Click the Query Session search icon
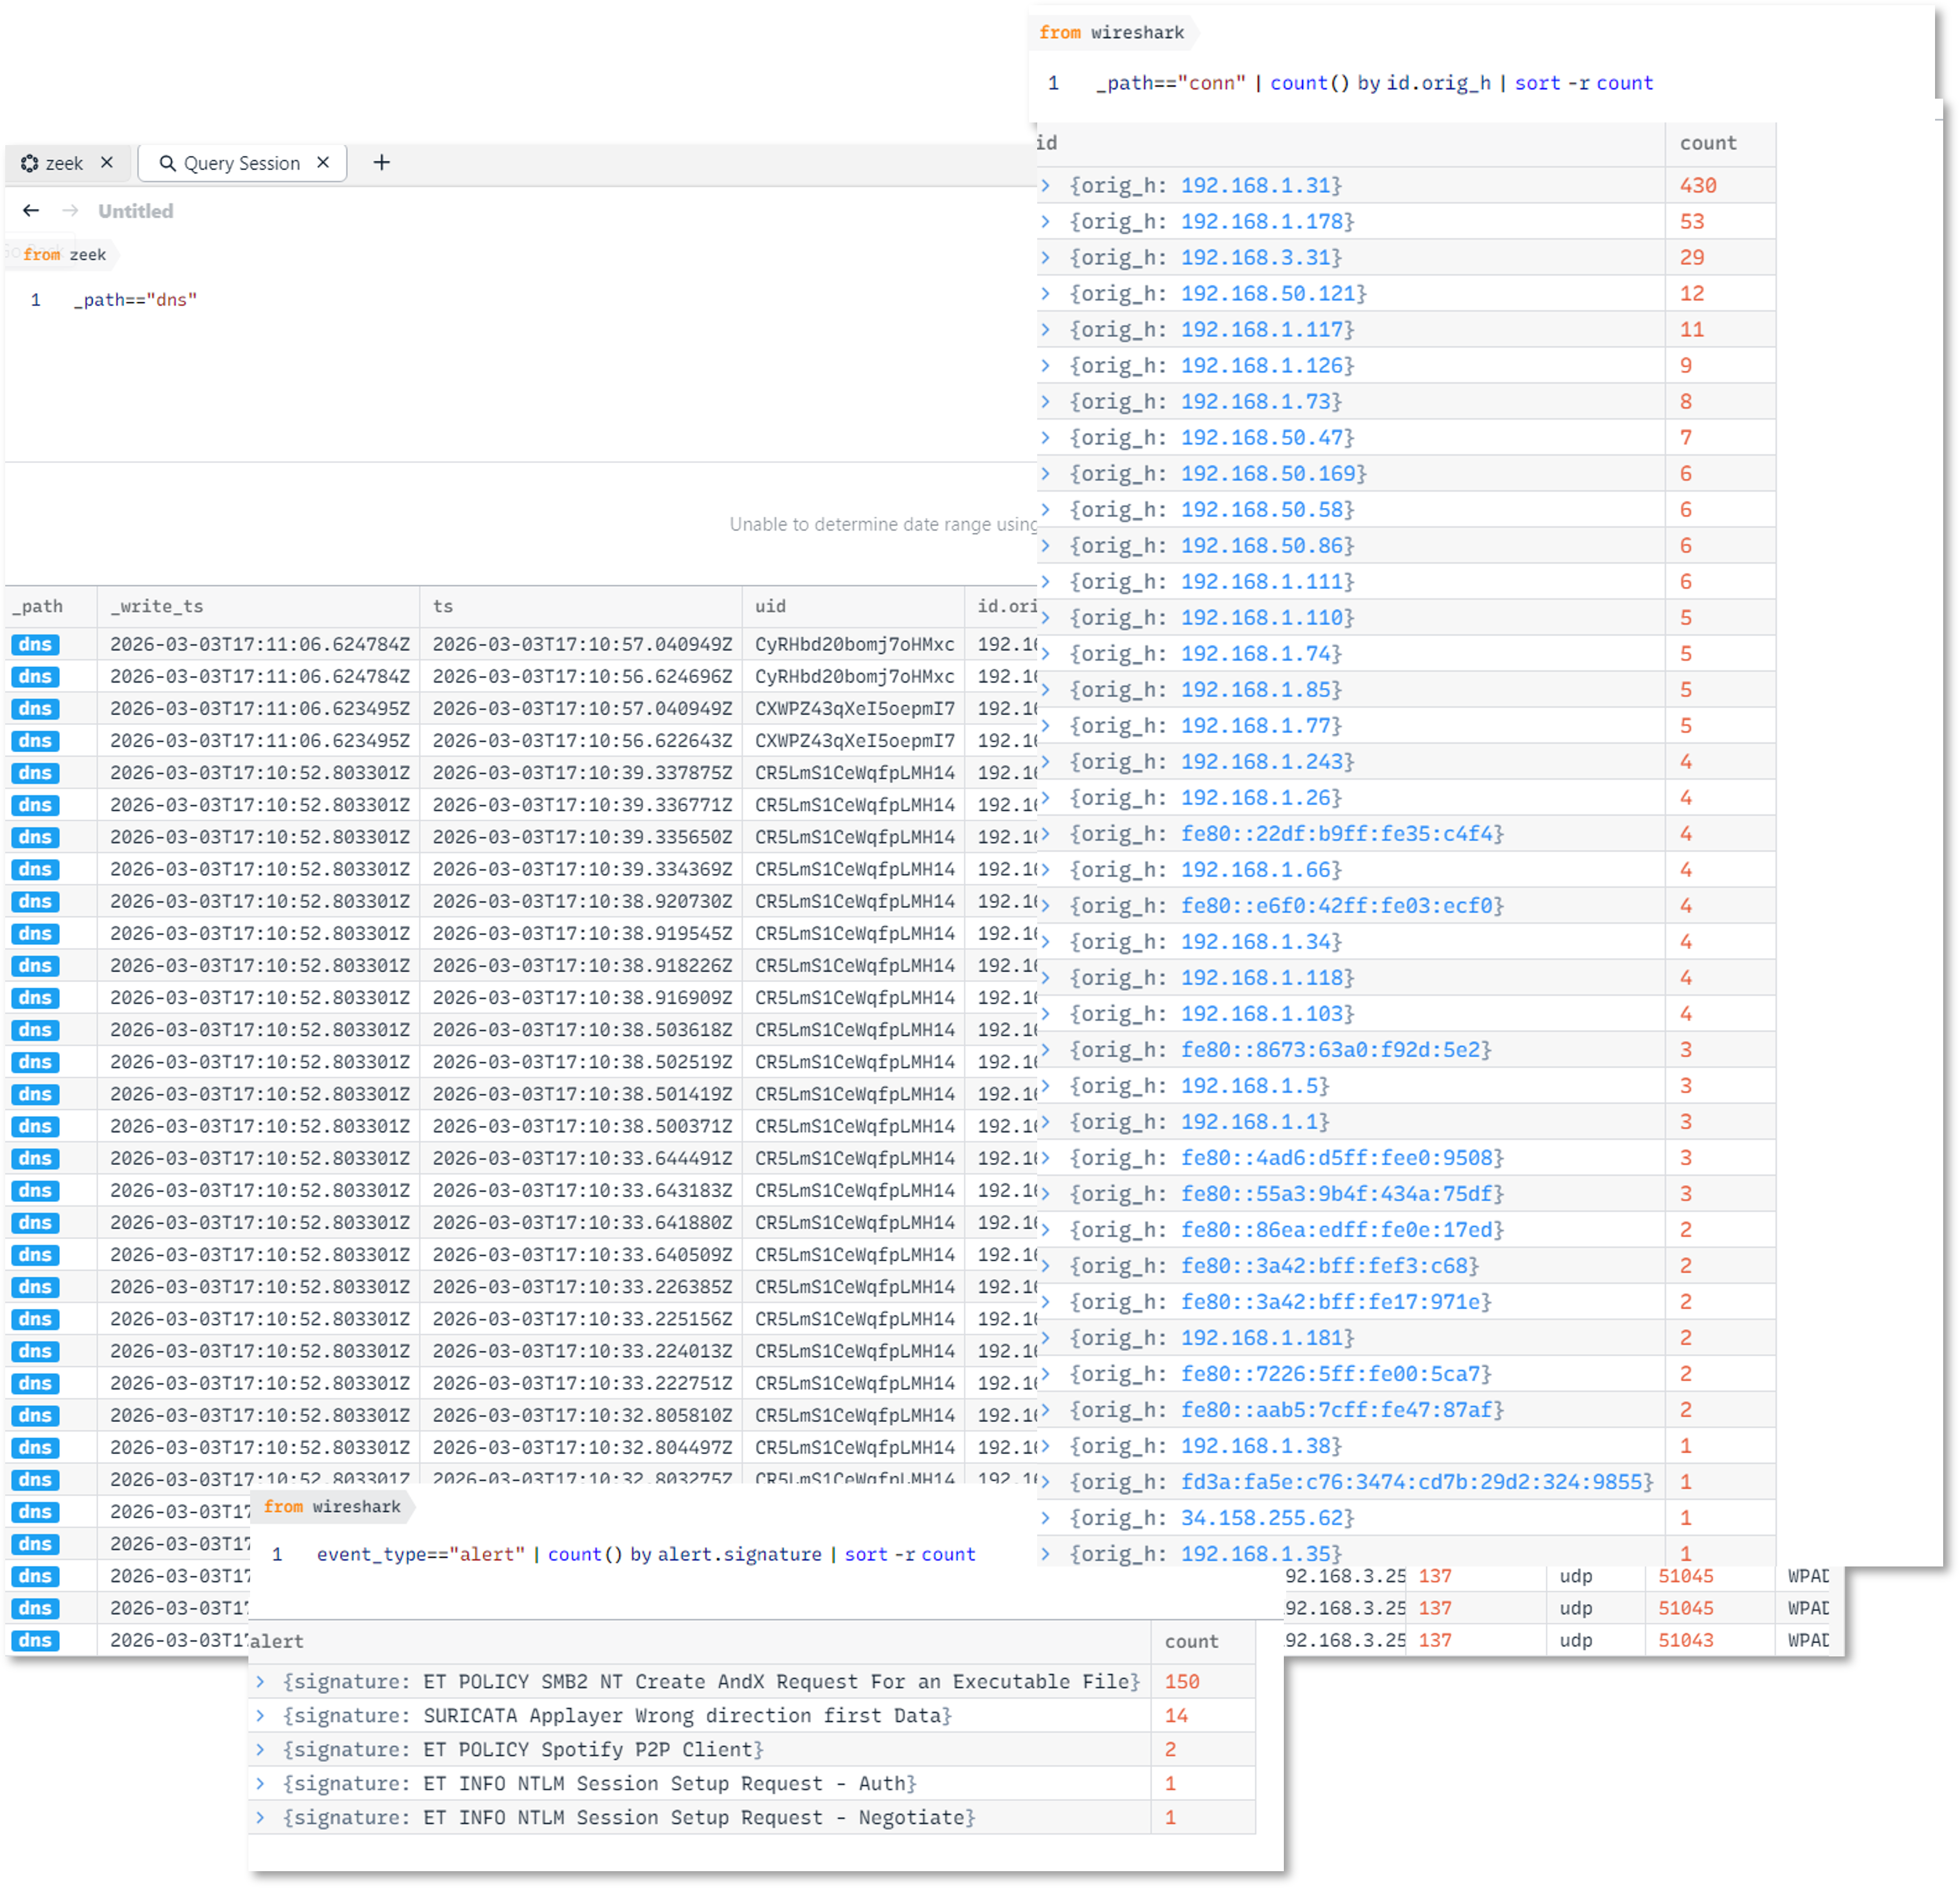 tap(167, 163)
